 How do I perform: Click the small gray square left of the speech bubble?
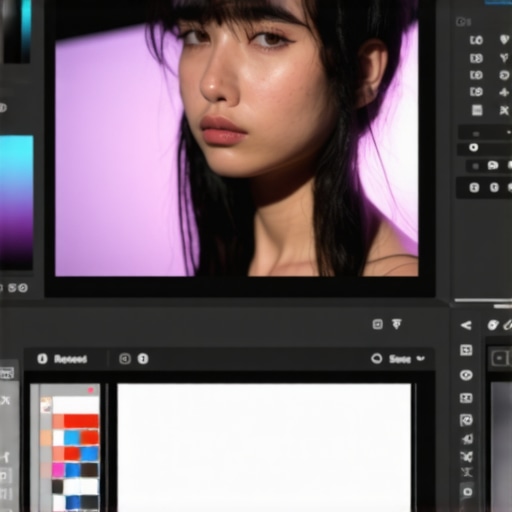click(476, 166)
